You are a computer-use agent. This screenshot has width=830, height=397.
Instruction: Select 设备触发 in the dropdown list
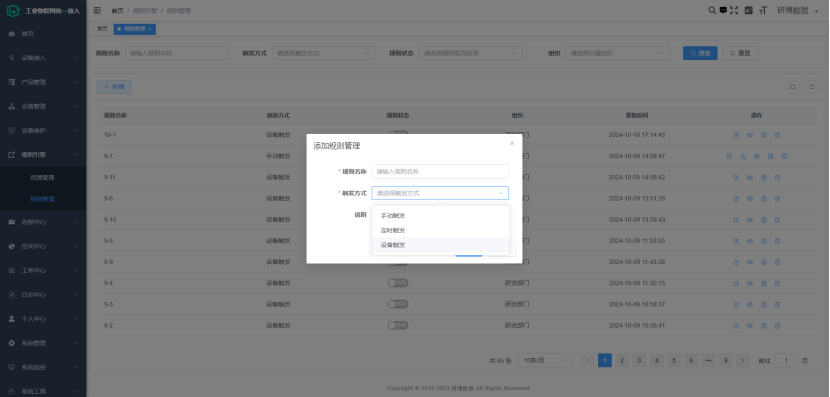coord(440,245)
